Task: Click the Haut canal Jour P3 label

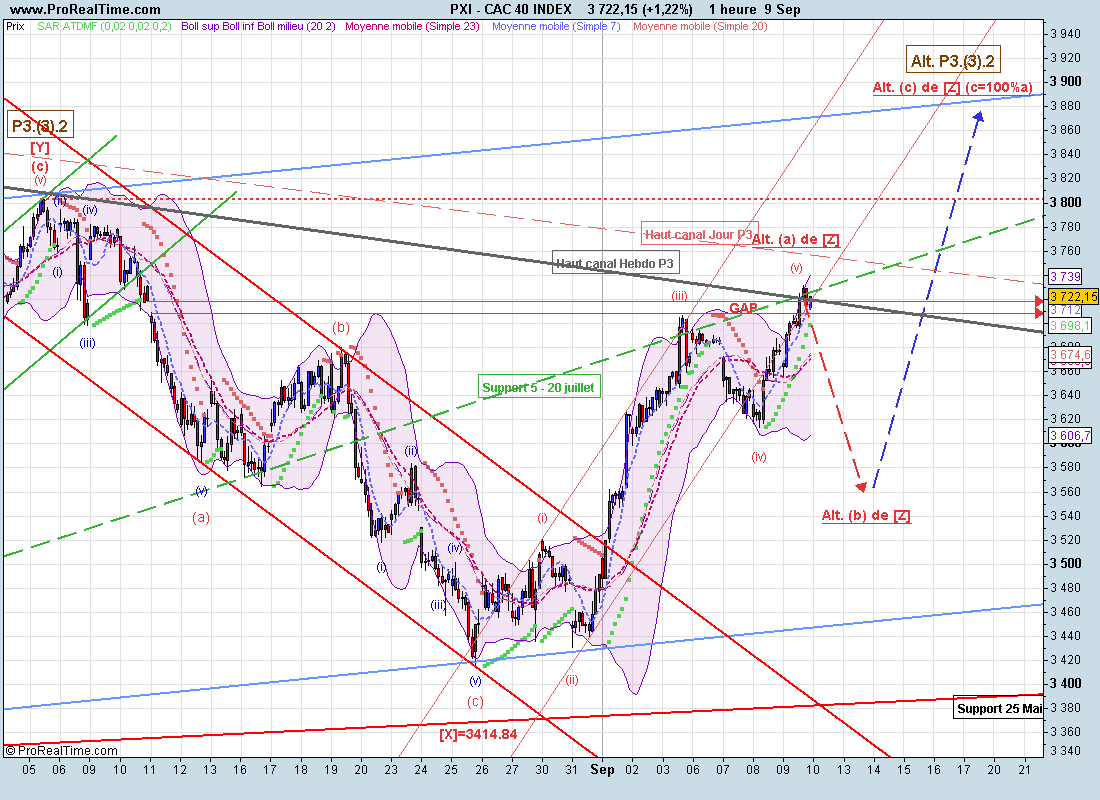Action: 699,234
